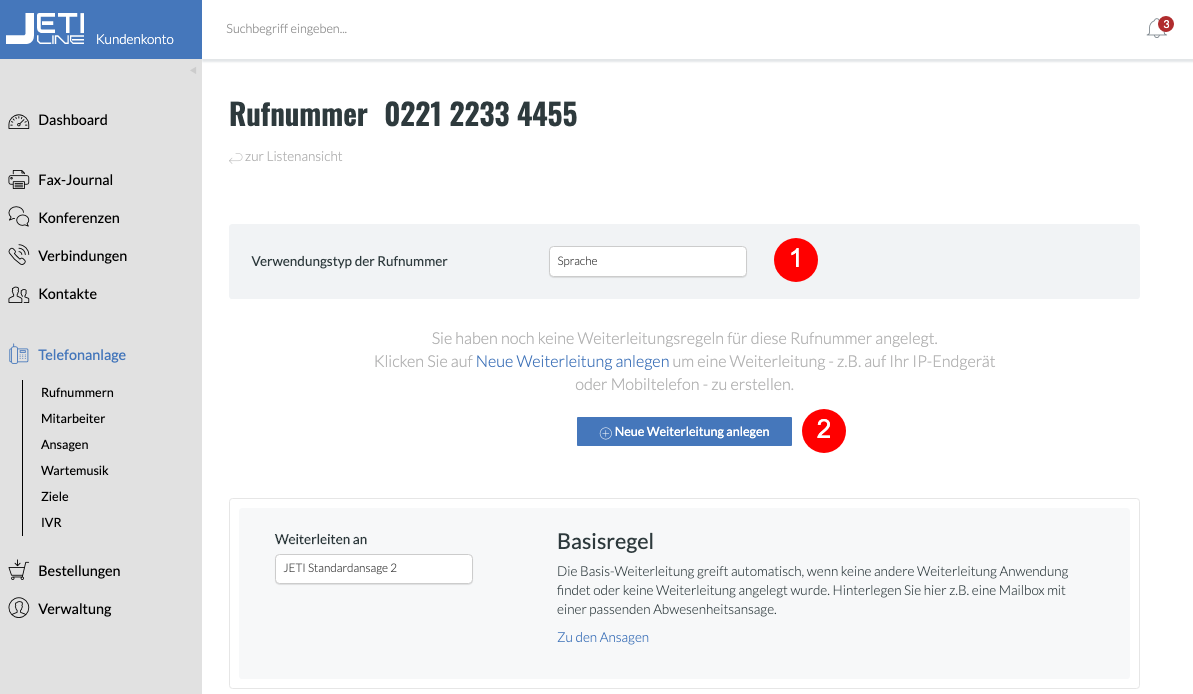Click the Verwendungstyp der Rufnummer label
The width and height of the screenshot is (1193, 694).
(349, 262)
